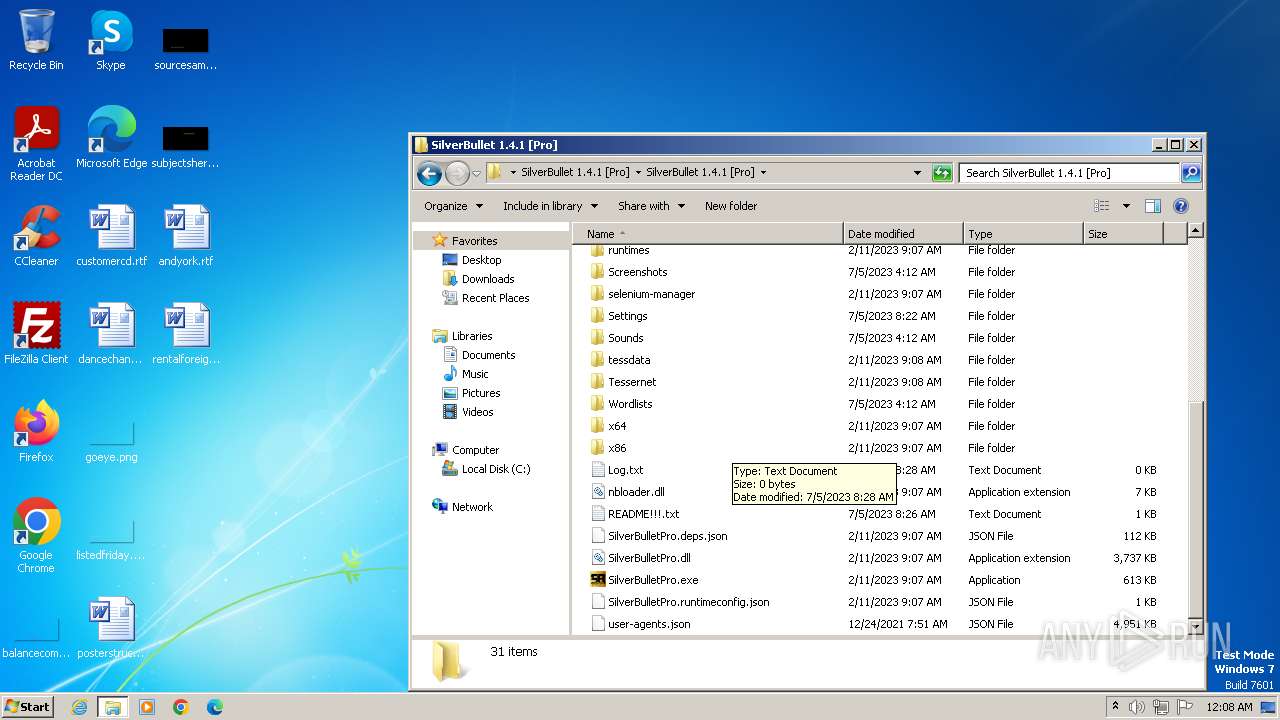Select Downloads in the Favorites pane
Image resolution: width=1280 pixels, height=720 pixels.
487,279
